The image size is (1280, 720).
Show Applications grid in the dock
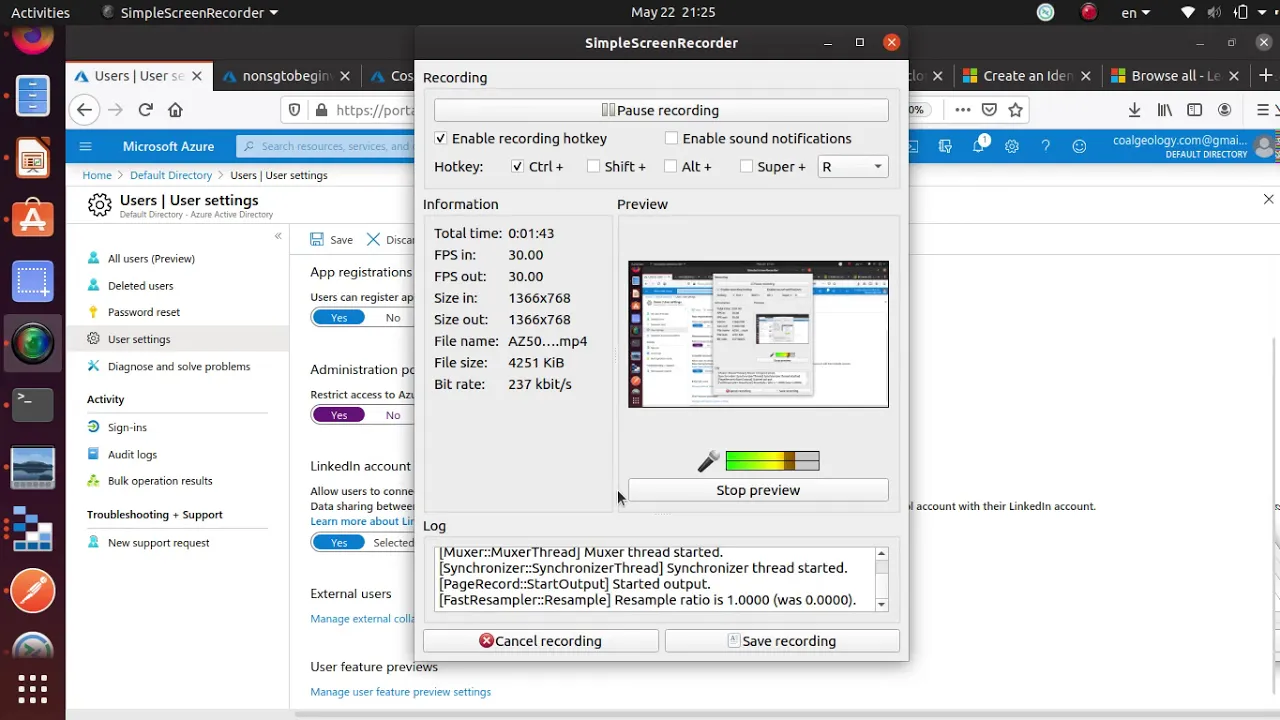(x=32, y=689)
